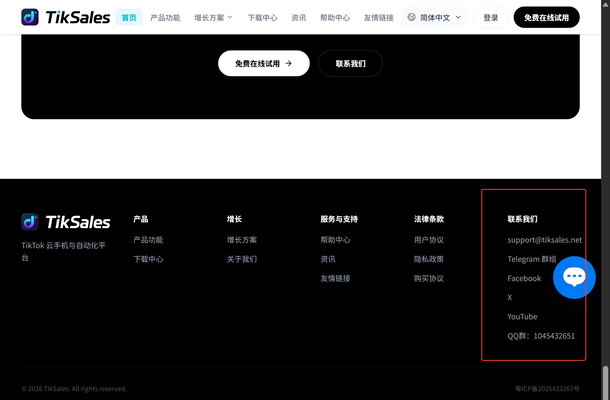Image resolution: width=610 pixels, height=400 pixels.
Task: Click the globe language icon
Action: click(x=412, y=17)
